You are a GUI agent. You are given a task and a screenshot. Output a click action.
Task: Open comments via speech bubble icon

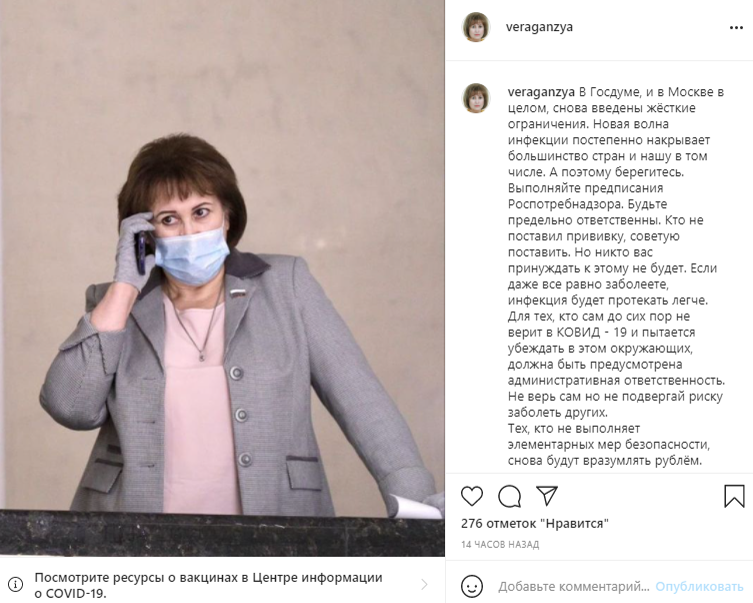pyautogui.click(x=510, y=496)
